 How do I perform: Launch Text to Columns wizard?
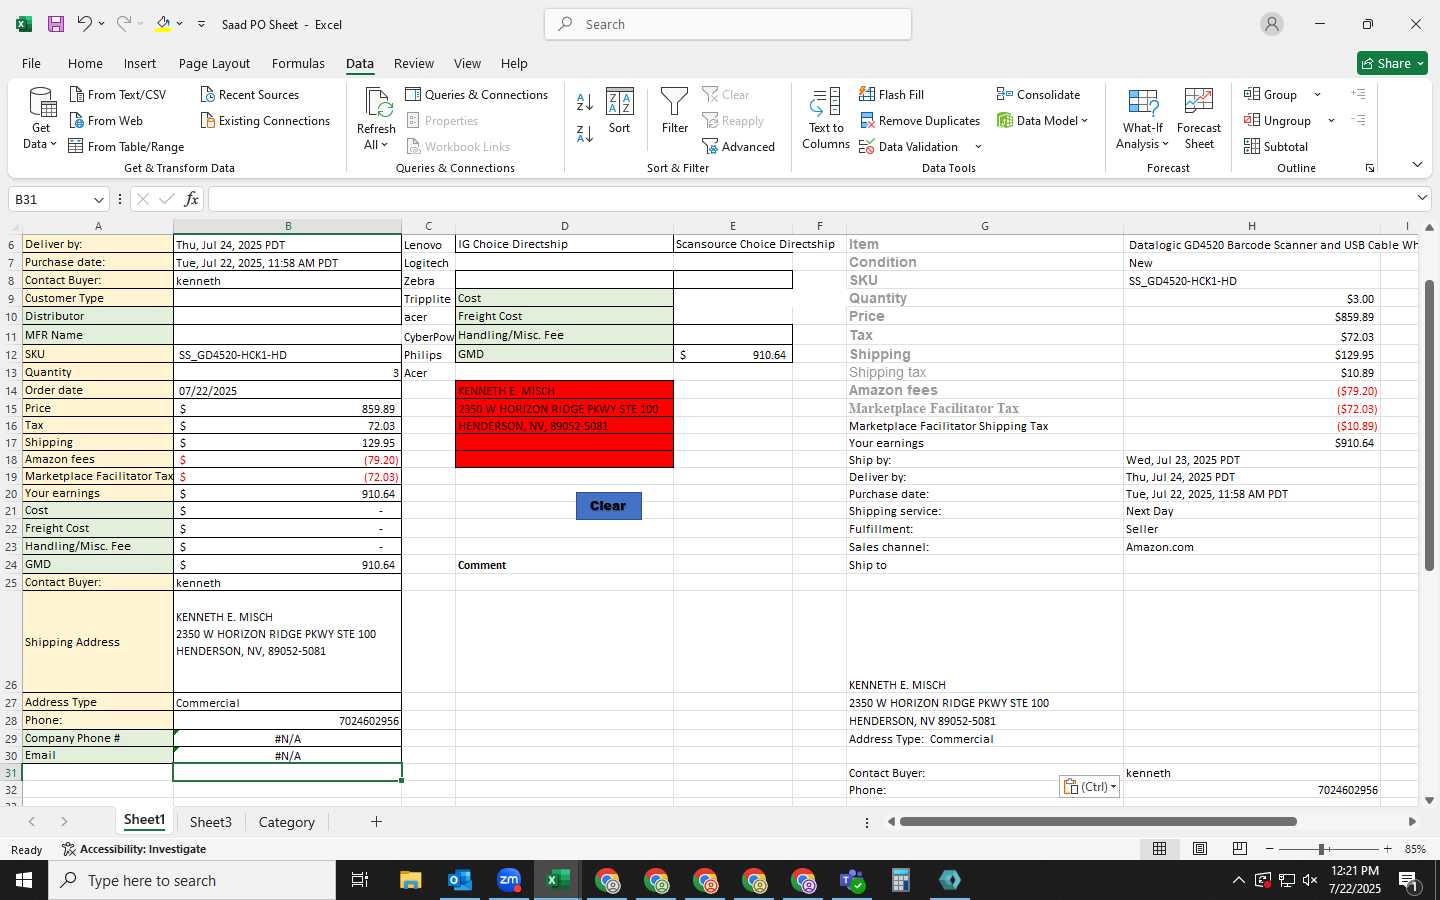[x=826, y=119]
